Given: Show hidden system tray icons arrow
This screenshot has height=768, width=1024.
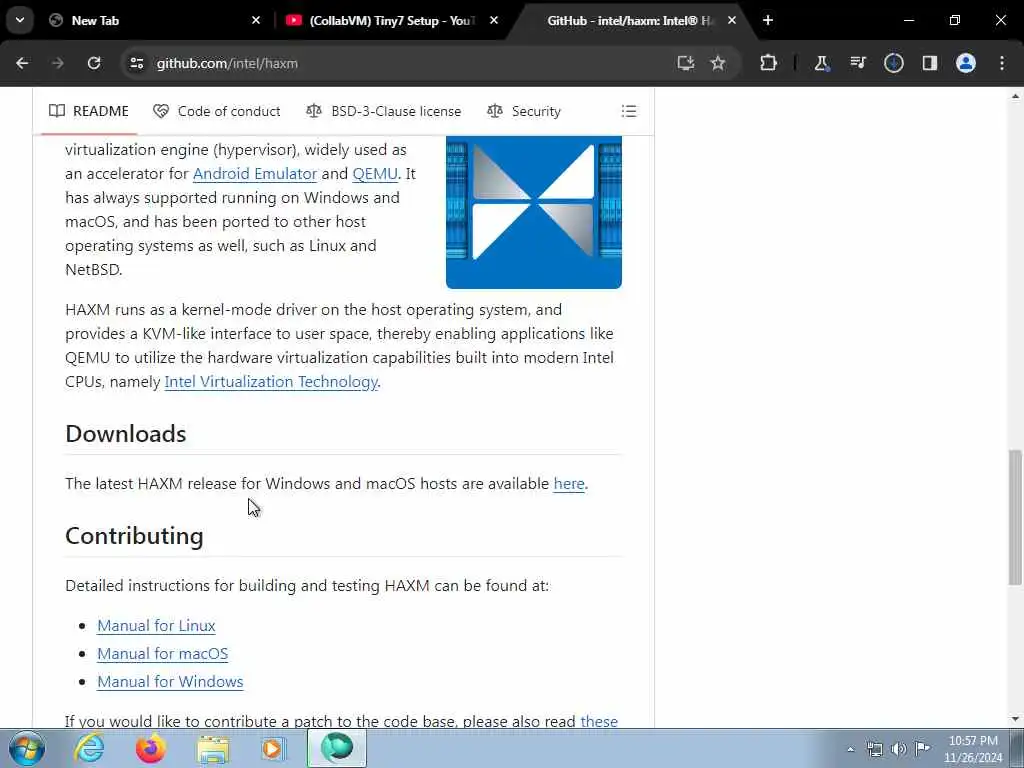Looking at the screenshot, I should 850,749.
